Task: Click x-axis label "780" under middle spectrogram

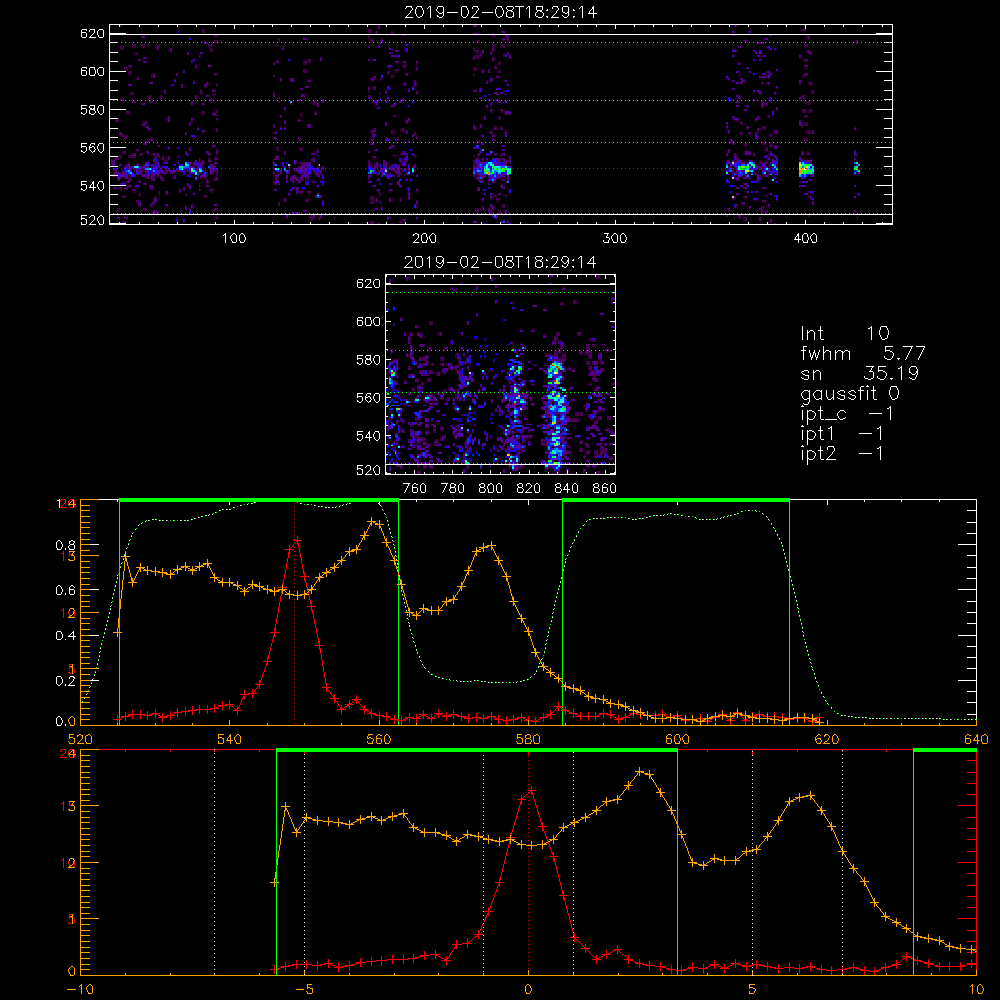Action: (453, 489)
